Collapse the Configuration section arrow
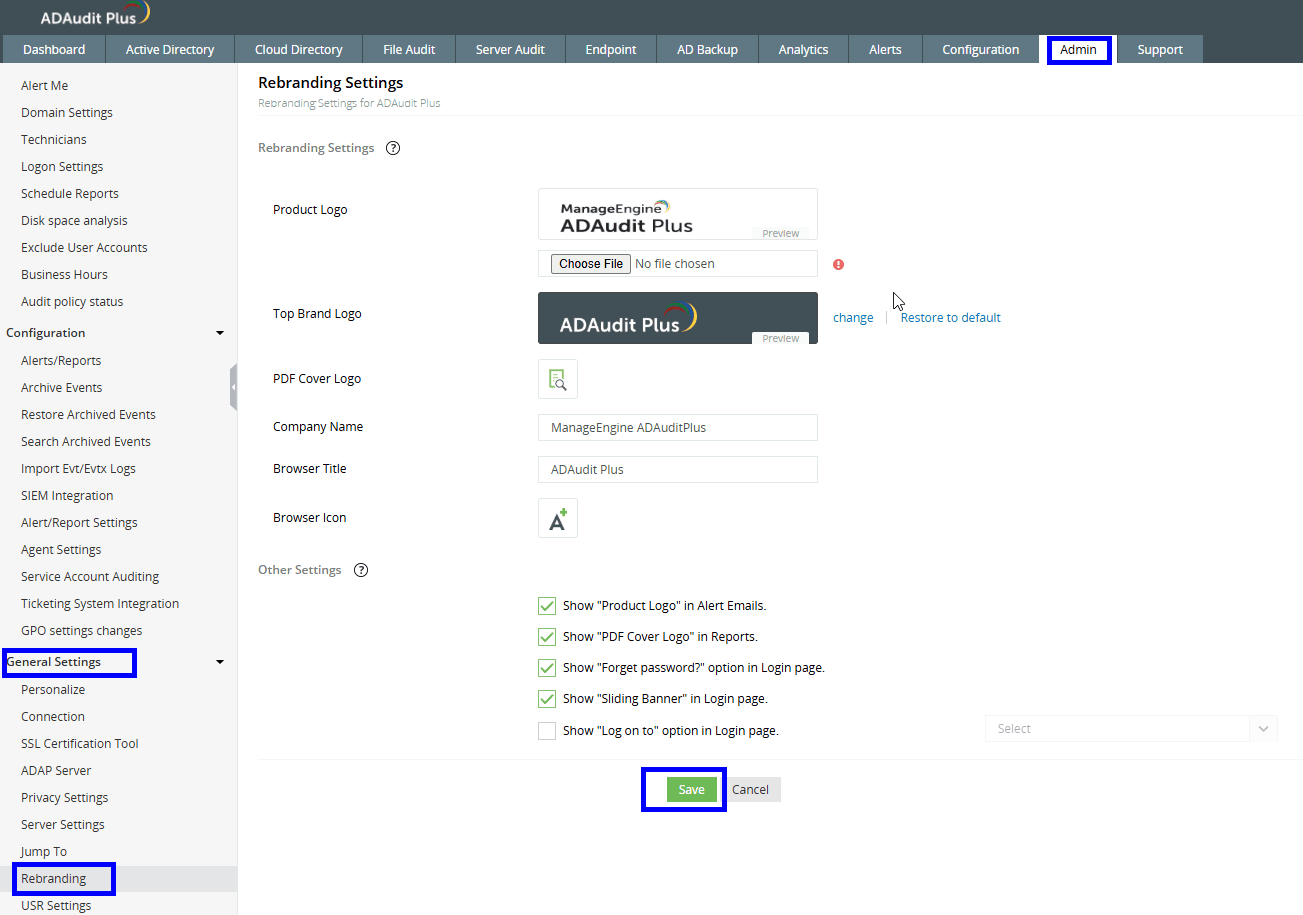This screenshot has width=1303, height=915. (x=220, y=333)
